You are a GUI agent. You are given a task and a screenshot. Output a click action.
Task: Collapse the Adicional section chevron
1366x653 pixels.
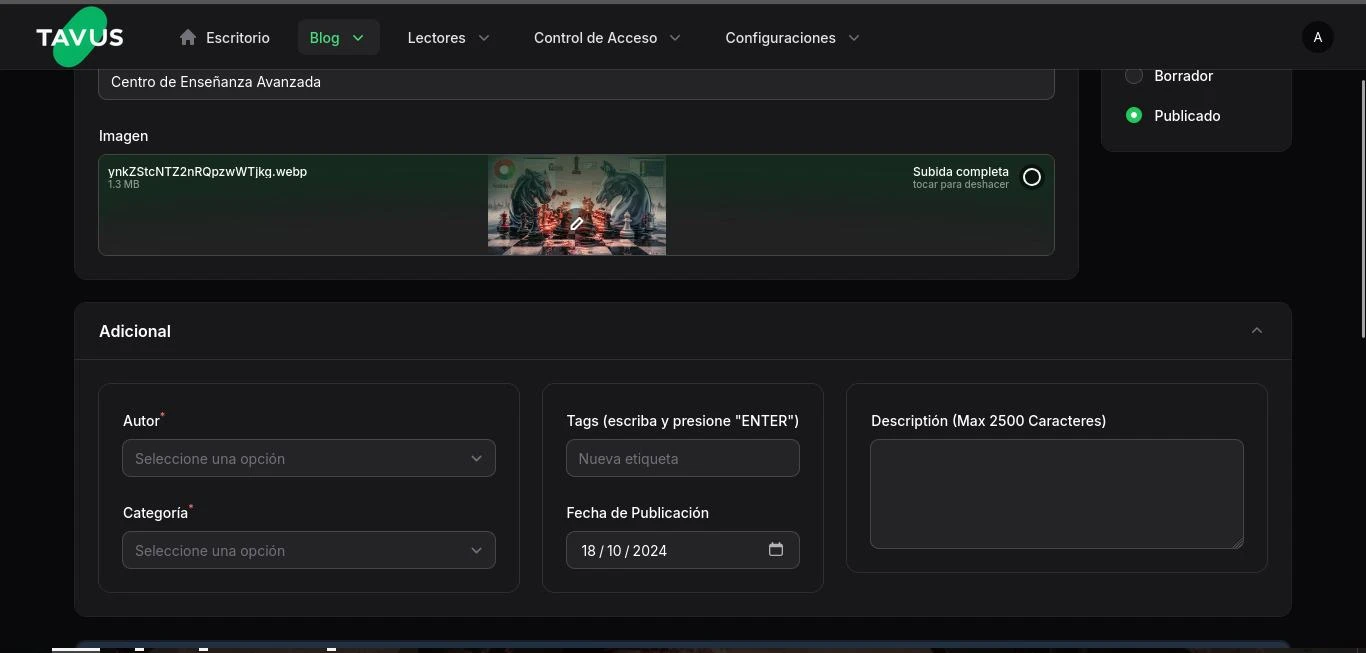(1256, 331)
